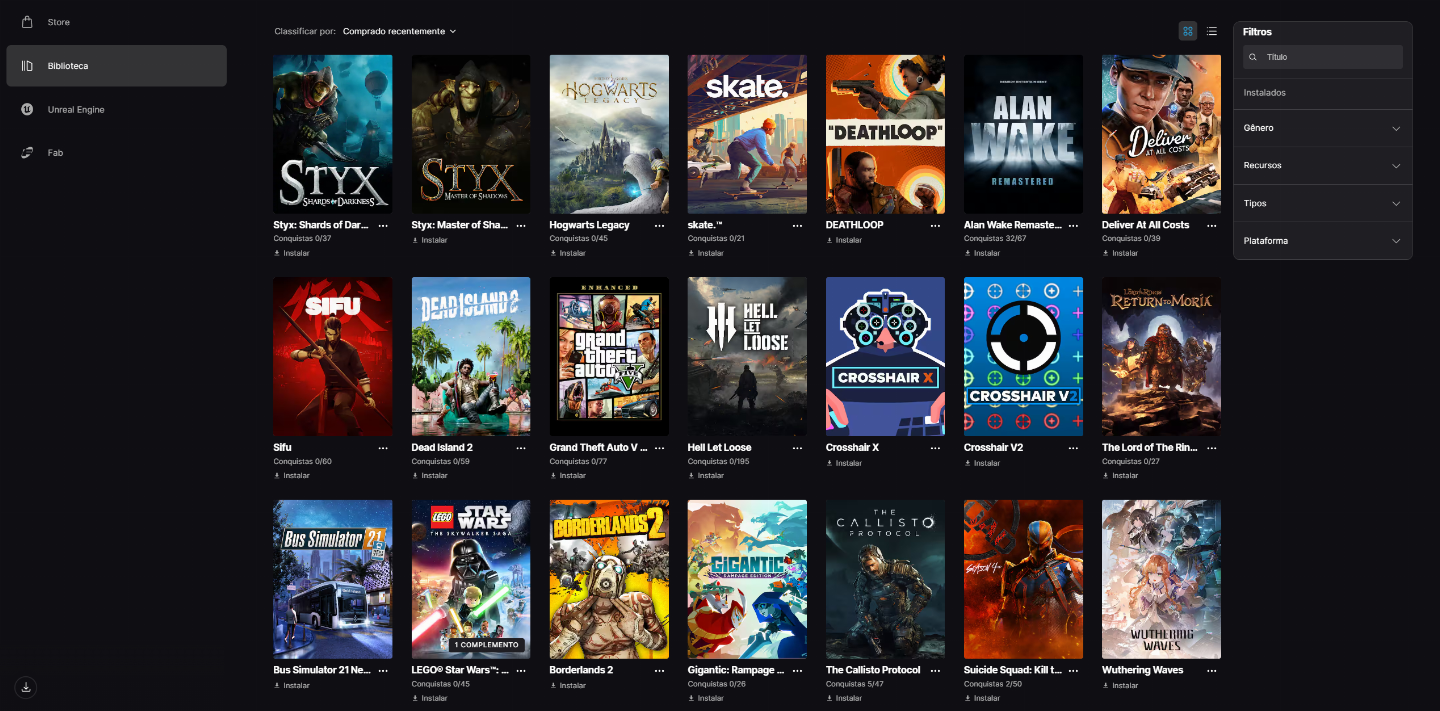Click the Hell Let Loose cover art
This screenshot has width=1440, height=711.
tap(747, 357)
